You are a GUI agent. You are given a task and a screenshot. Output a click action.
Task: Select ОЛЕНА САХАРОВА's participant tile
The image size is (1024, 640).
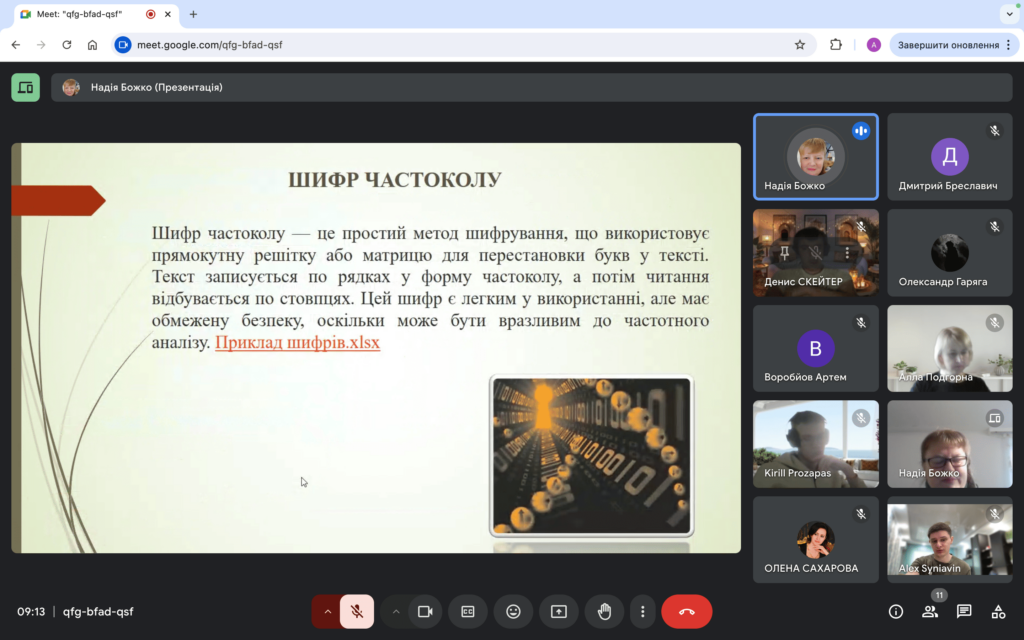(816, 539)
